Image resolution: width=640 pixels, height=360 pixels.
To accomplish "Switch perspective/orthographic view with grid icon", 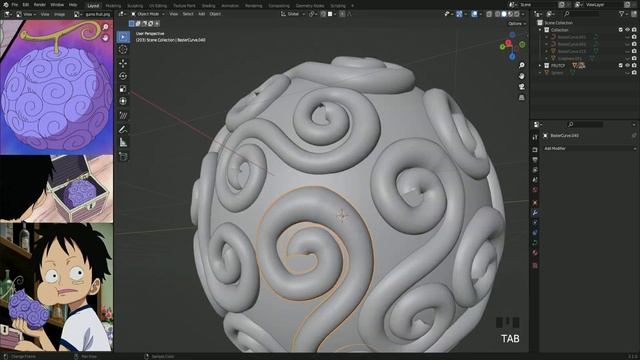I will pos(522,98).
